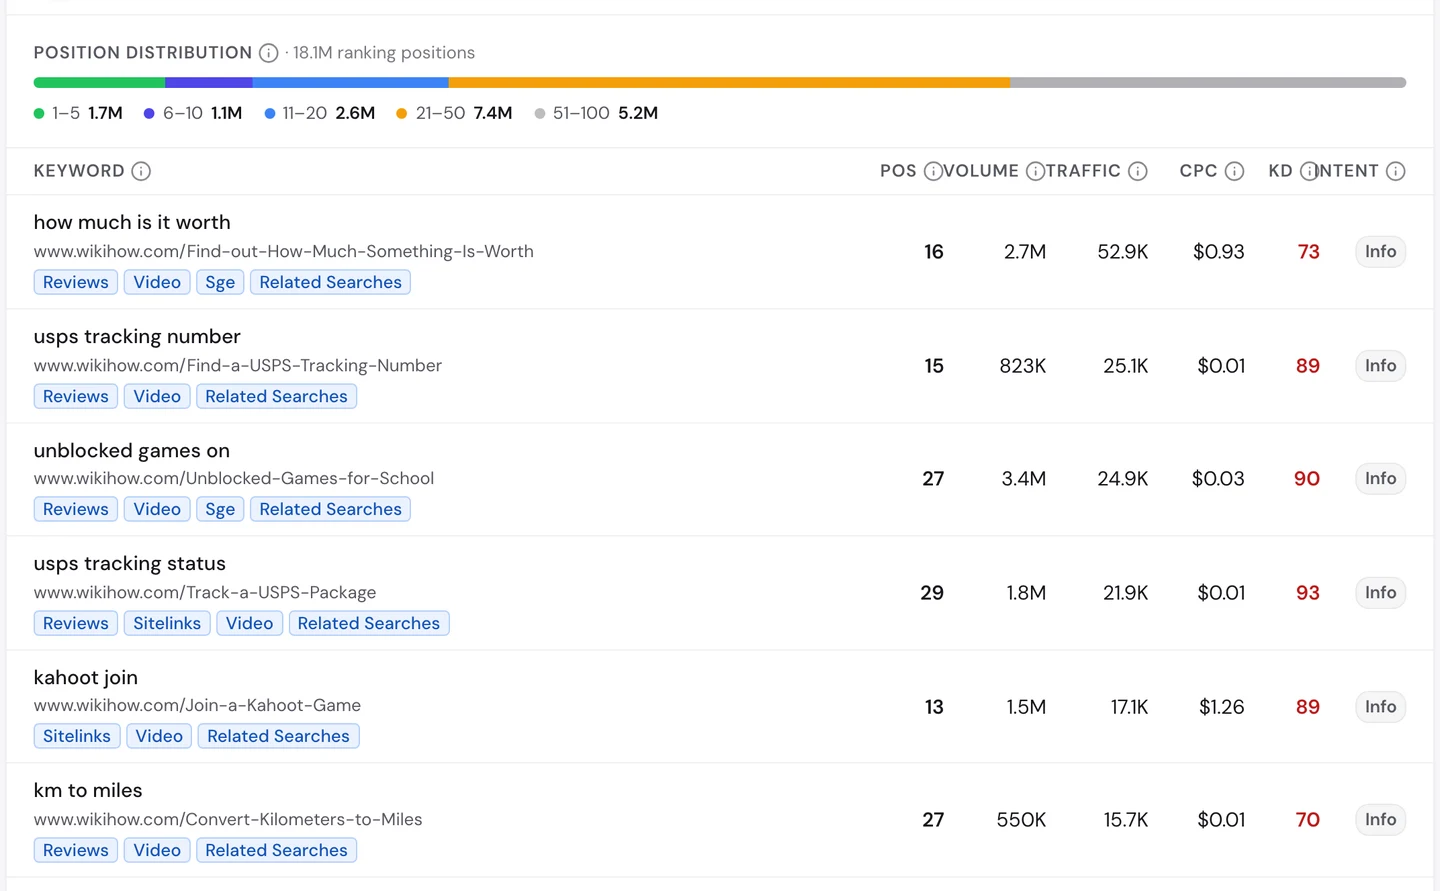This screenshot has height=891, width=1440.
Task: Click Info badge in "usps tracking status" row
Action: [x=1381, y=593]
